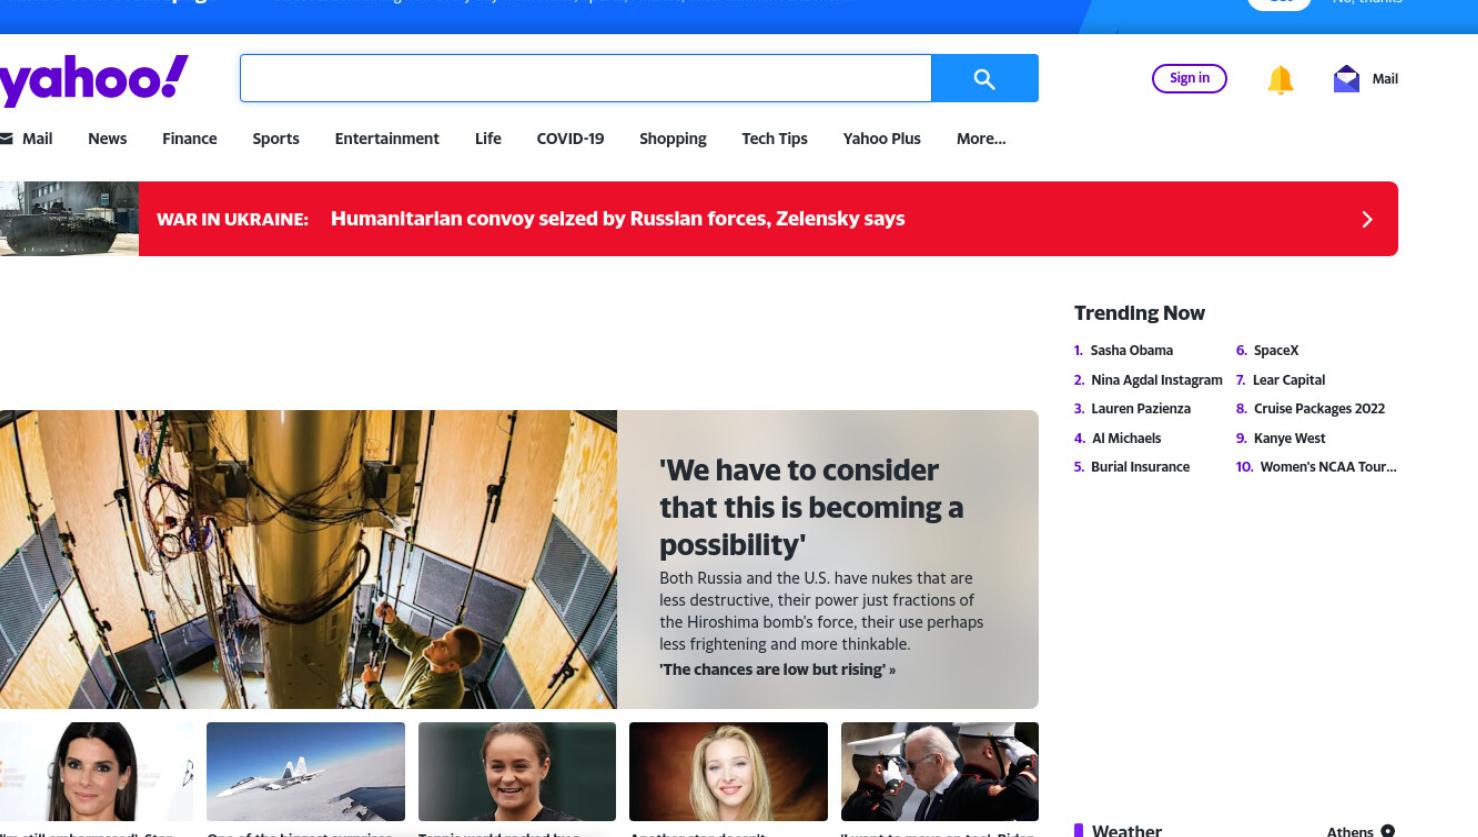Open the Tech Tips section
This screenshot has height=837, width=1478.
click(774, 138)
